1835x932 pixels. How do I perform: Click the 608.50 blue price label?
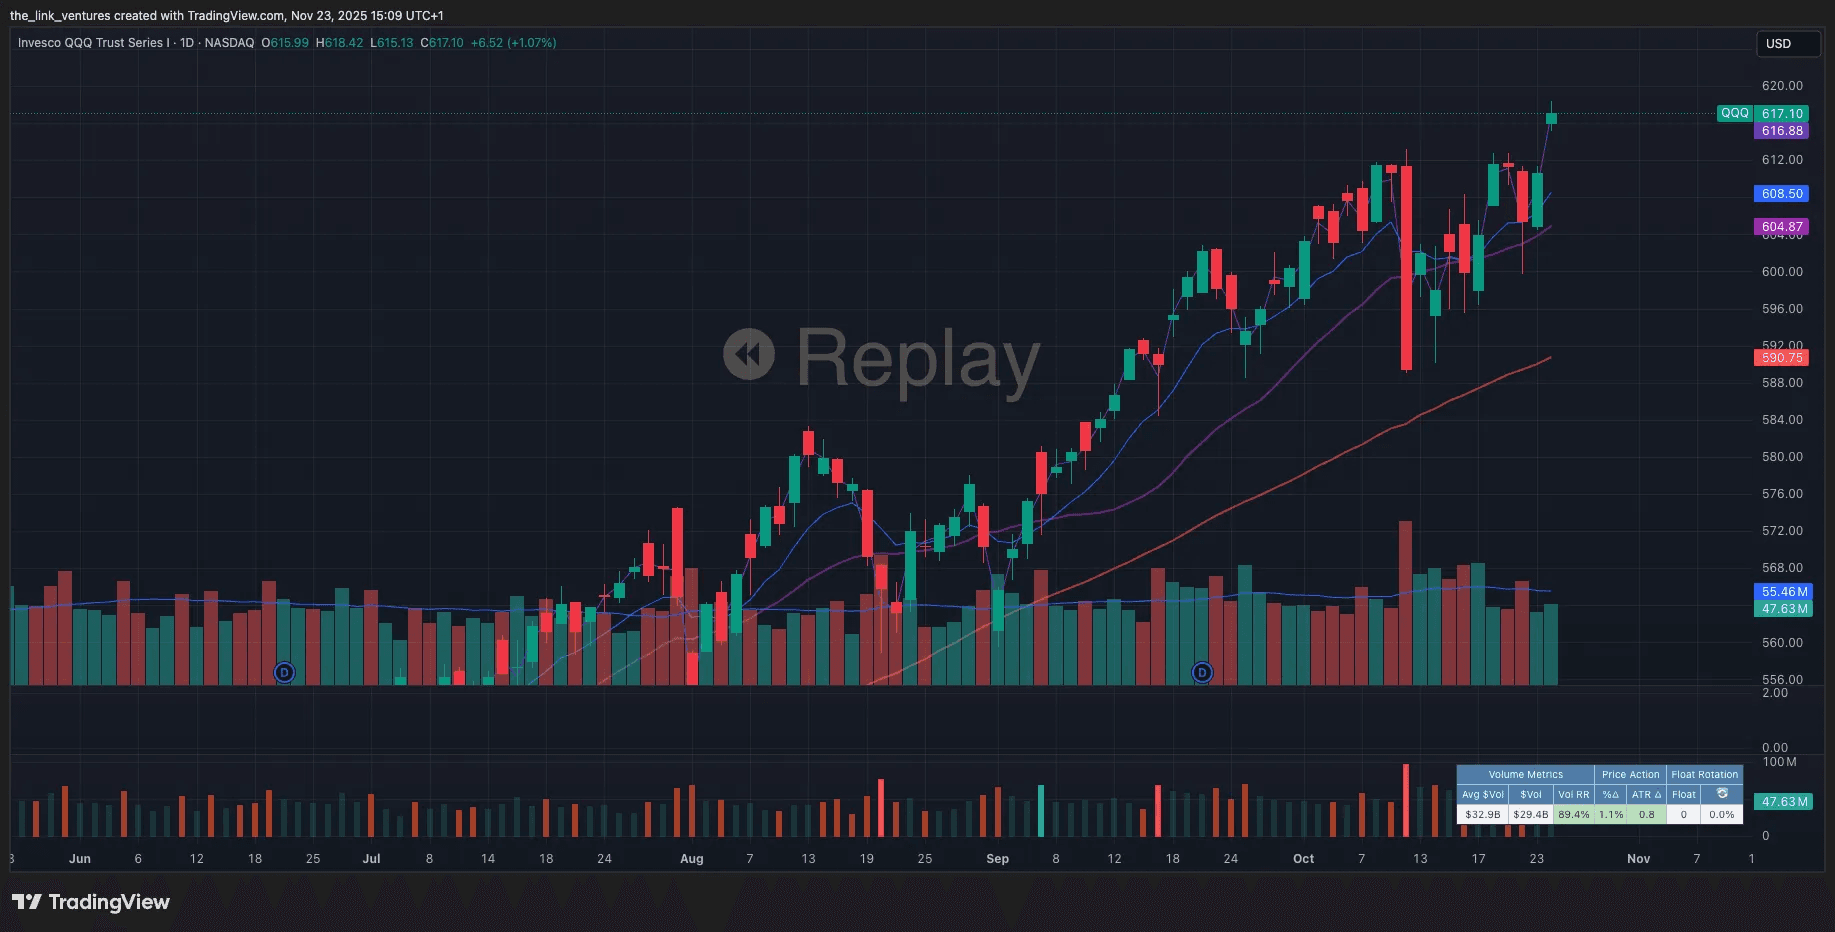1782,194
